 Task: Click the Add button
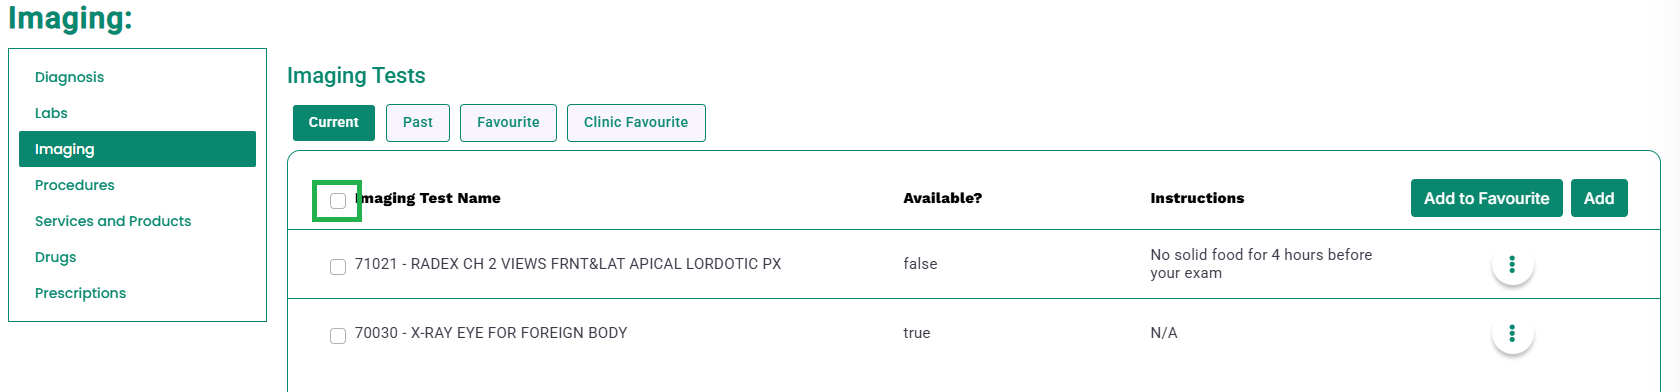pyautogui.click(x=1599, y=198)
